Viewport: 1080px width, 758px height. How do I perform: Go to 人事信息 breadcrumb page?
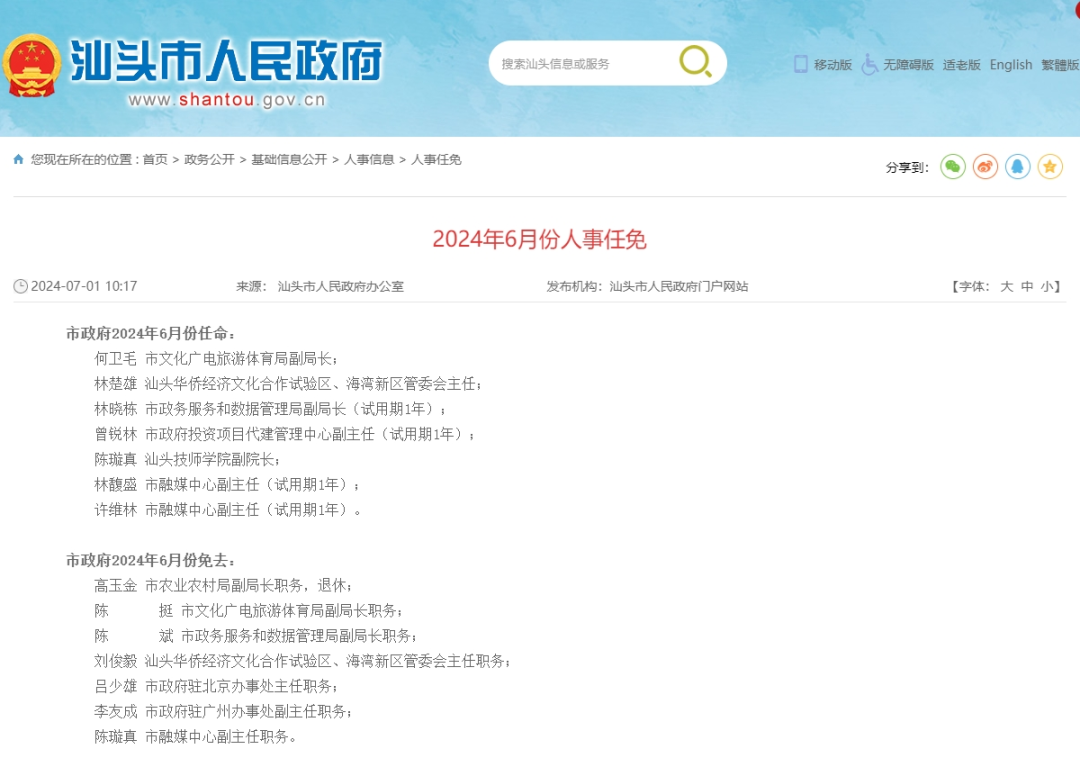tap(369, 160)
